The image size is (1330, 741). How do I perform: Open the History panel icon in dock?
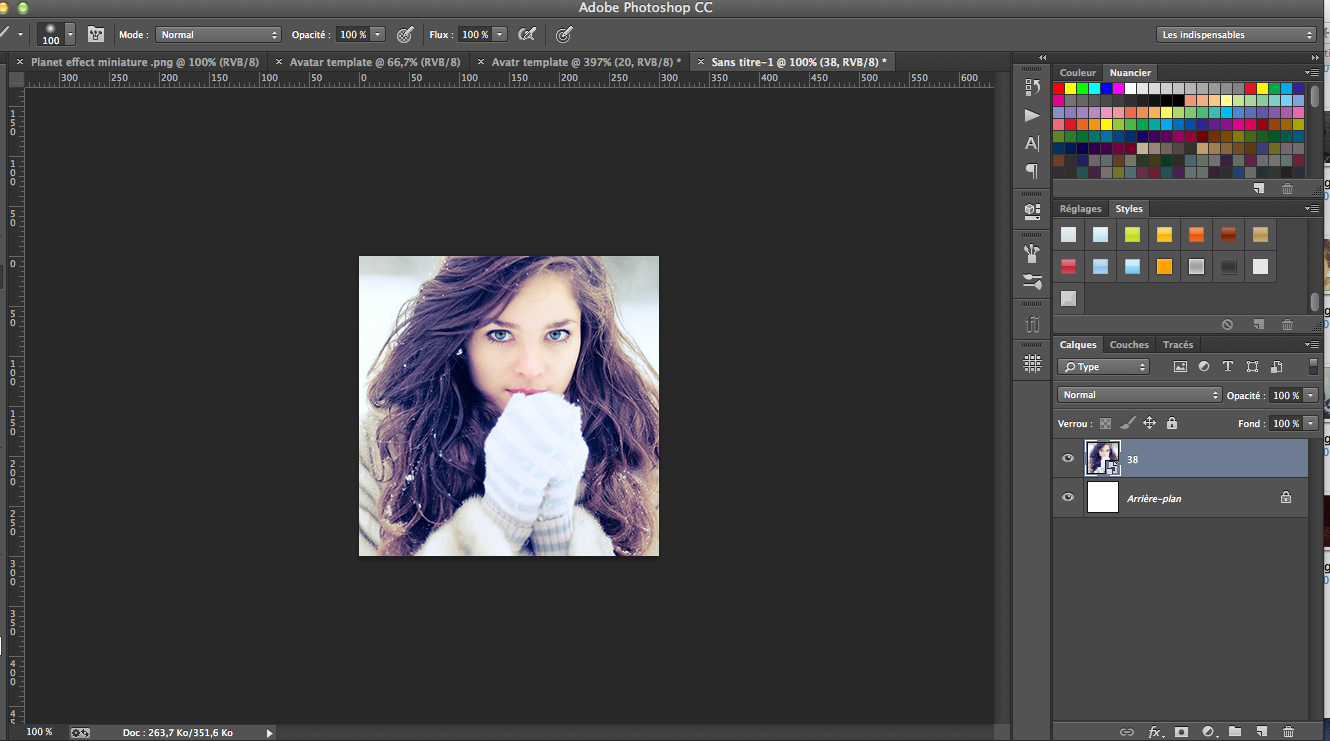coord(1032,88)
